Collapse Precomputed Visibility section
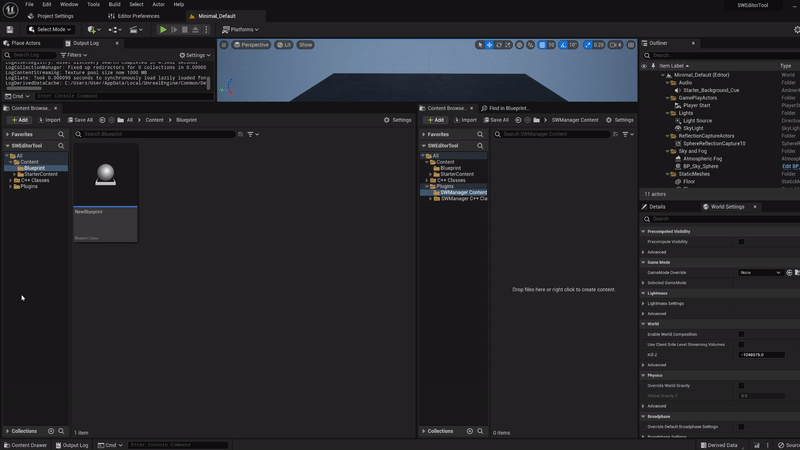This screenshot has width=800, height=450. pos(643,232)
